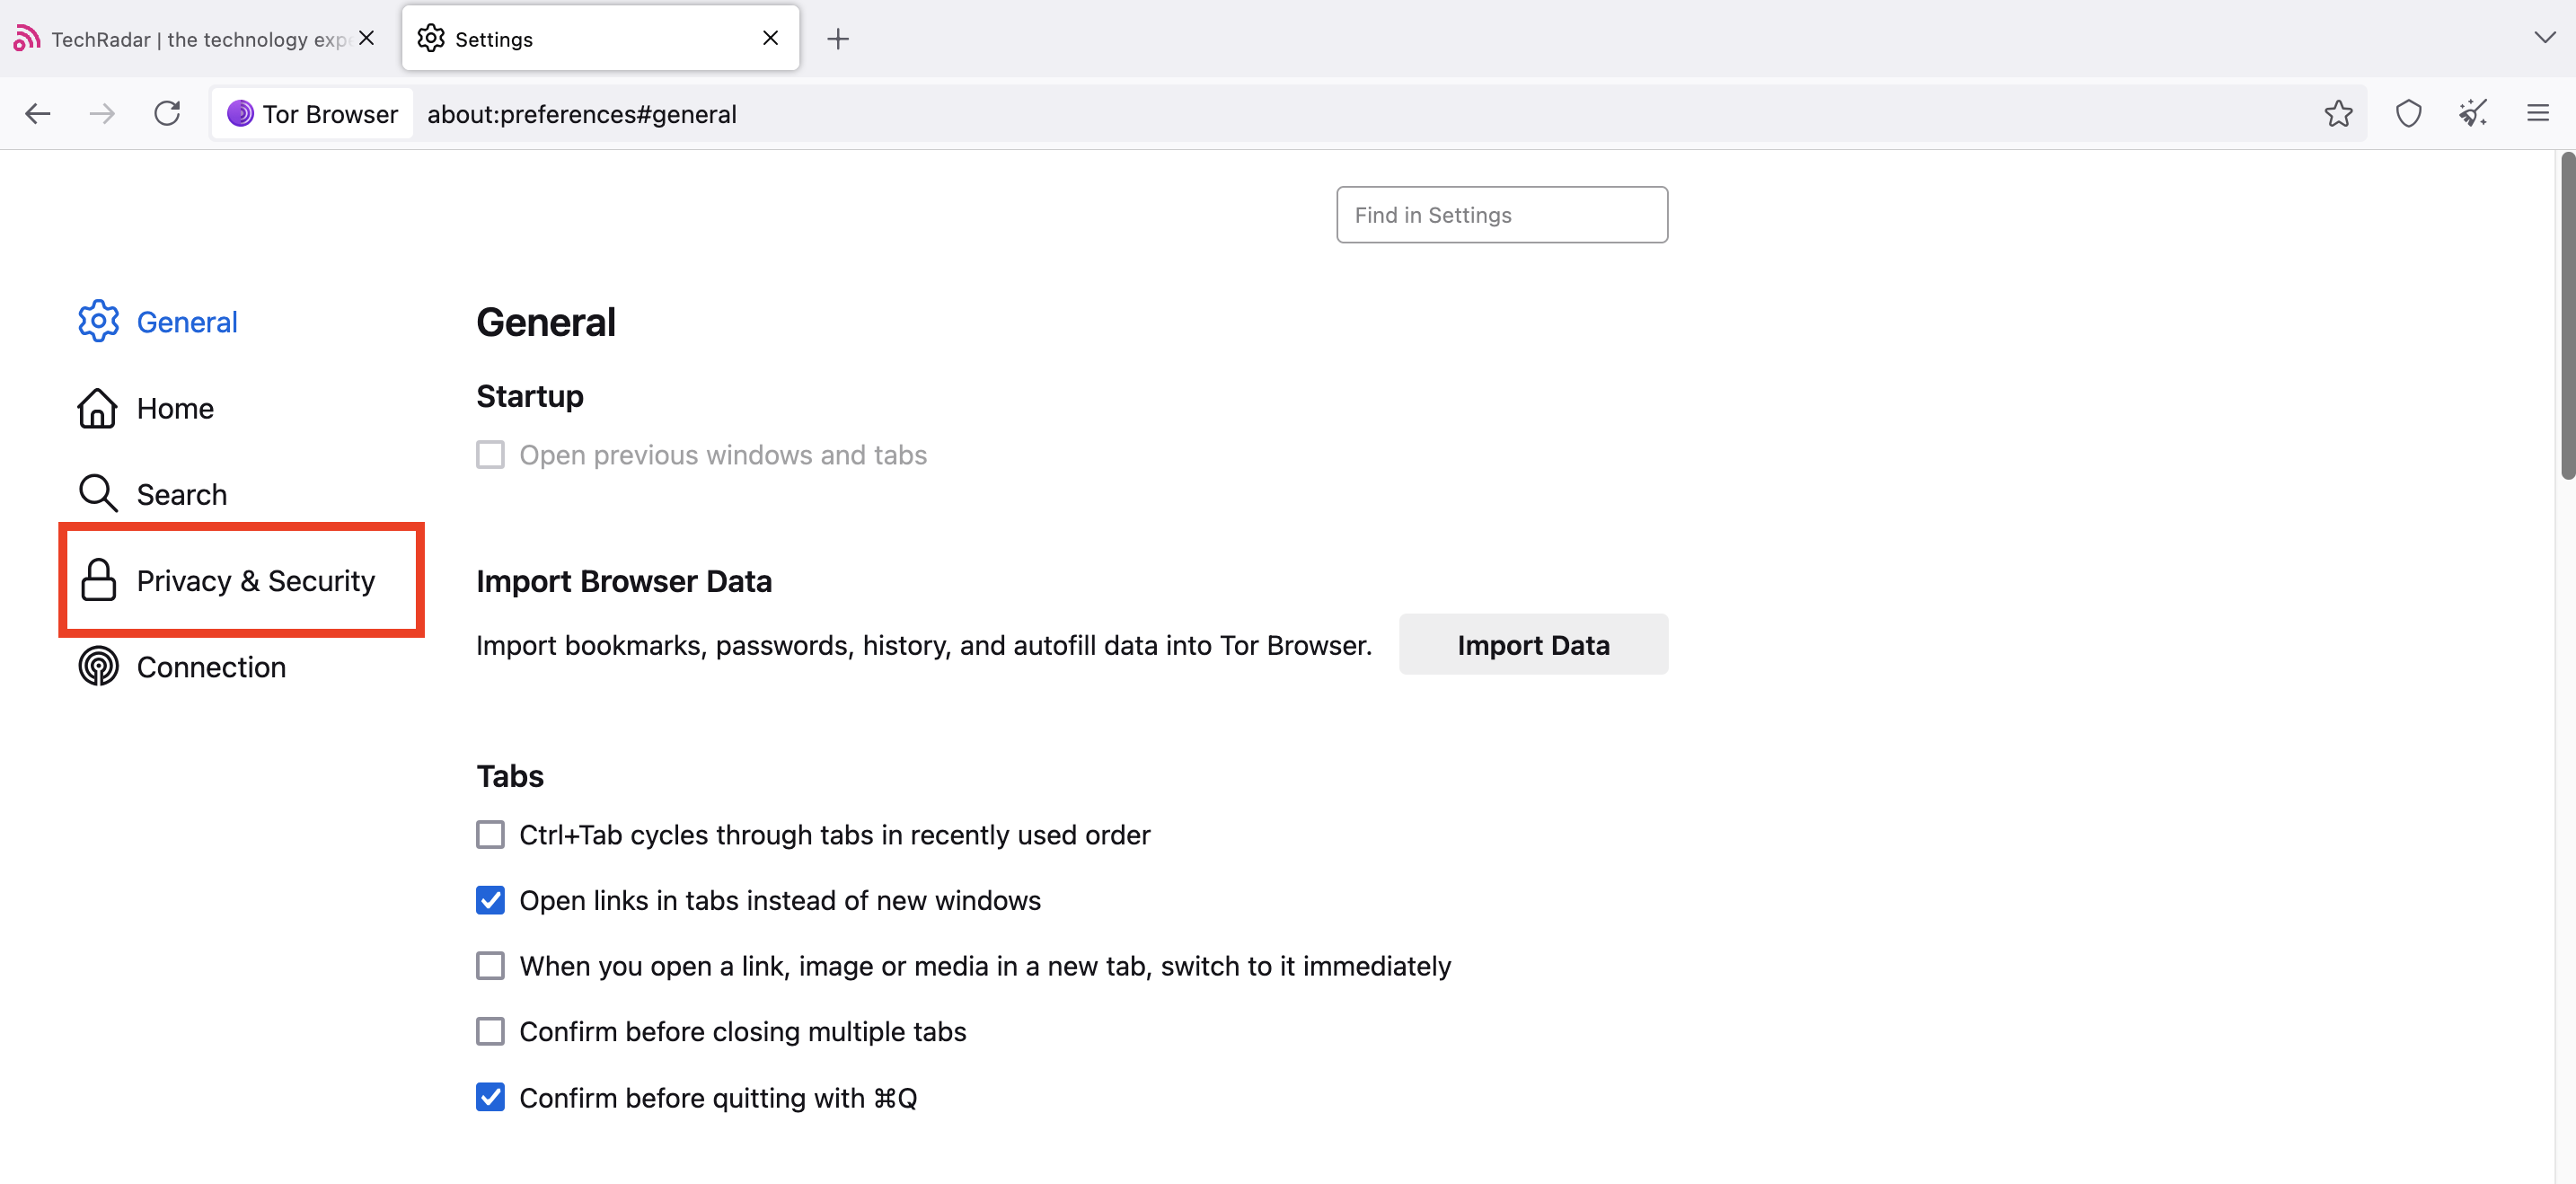Click the General gear icon
This screenshot has width=2576, height=1184.
pyautogui.click(x=98, y=321)
